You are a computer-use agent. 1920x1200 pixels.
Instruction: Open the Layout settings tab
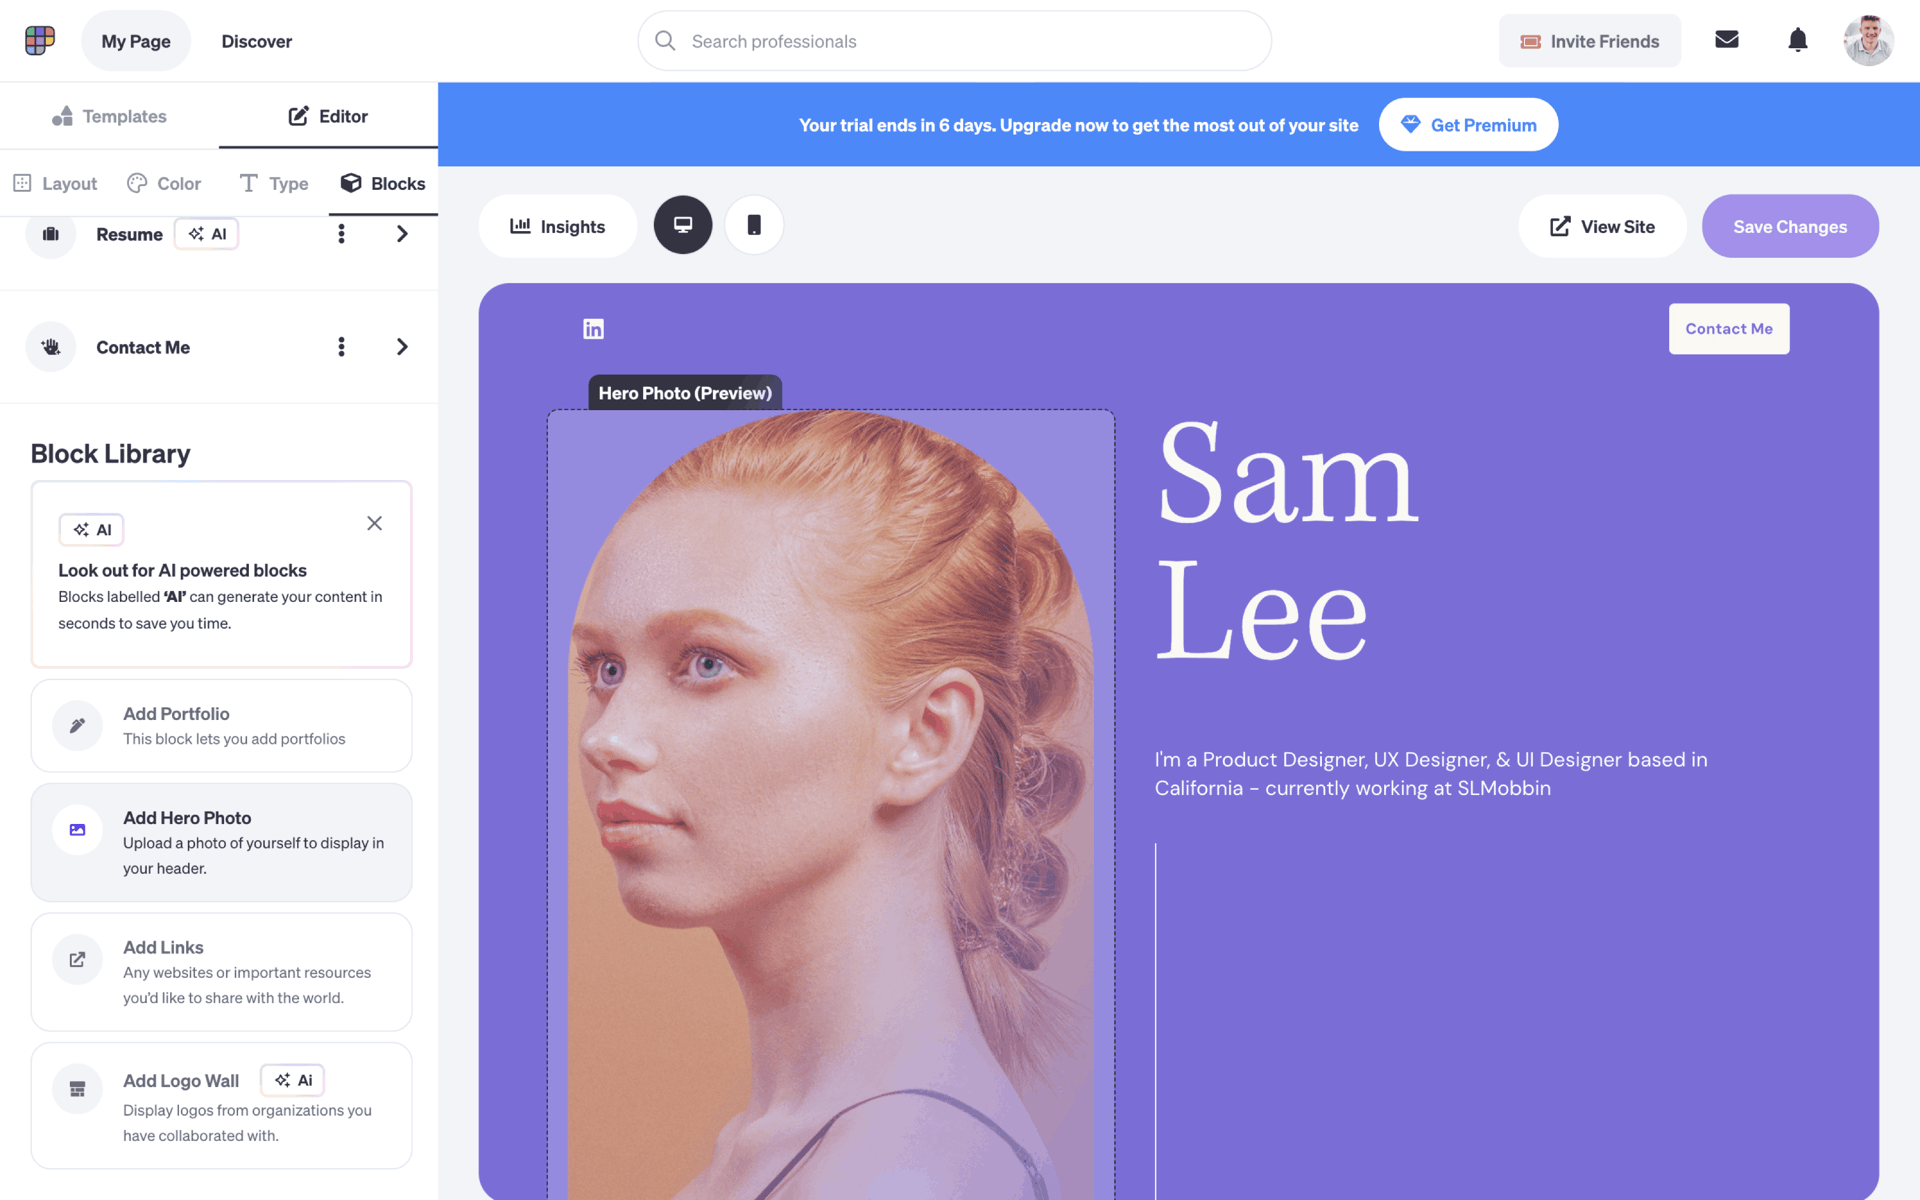tap(55, 183)
